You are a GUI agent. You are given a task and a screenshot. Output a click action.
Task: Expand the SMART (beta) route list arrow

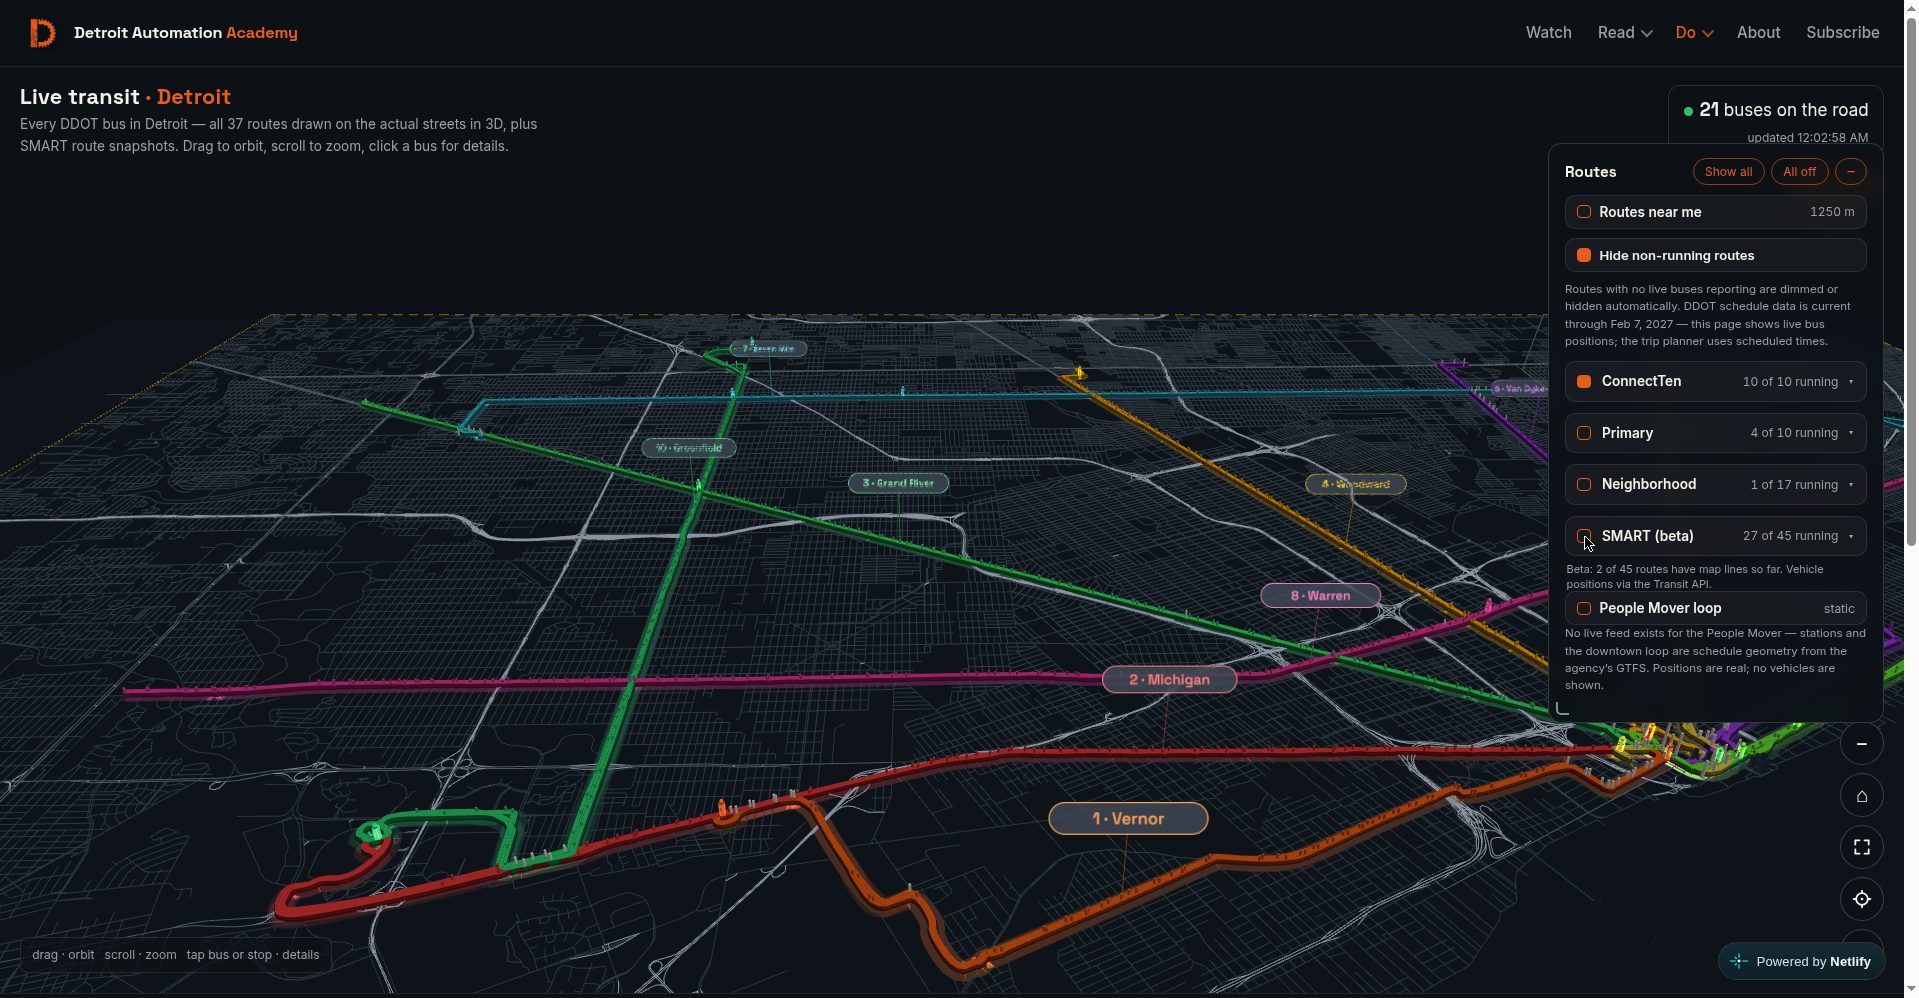click(1851, 536)
